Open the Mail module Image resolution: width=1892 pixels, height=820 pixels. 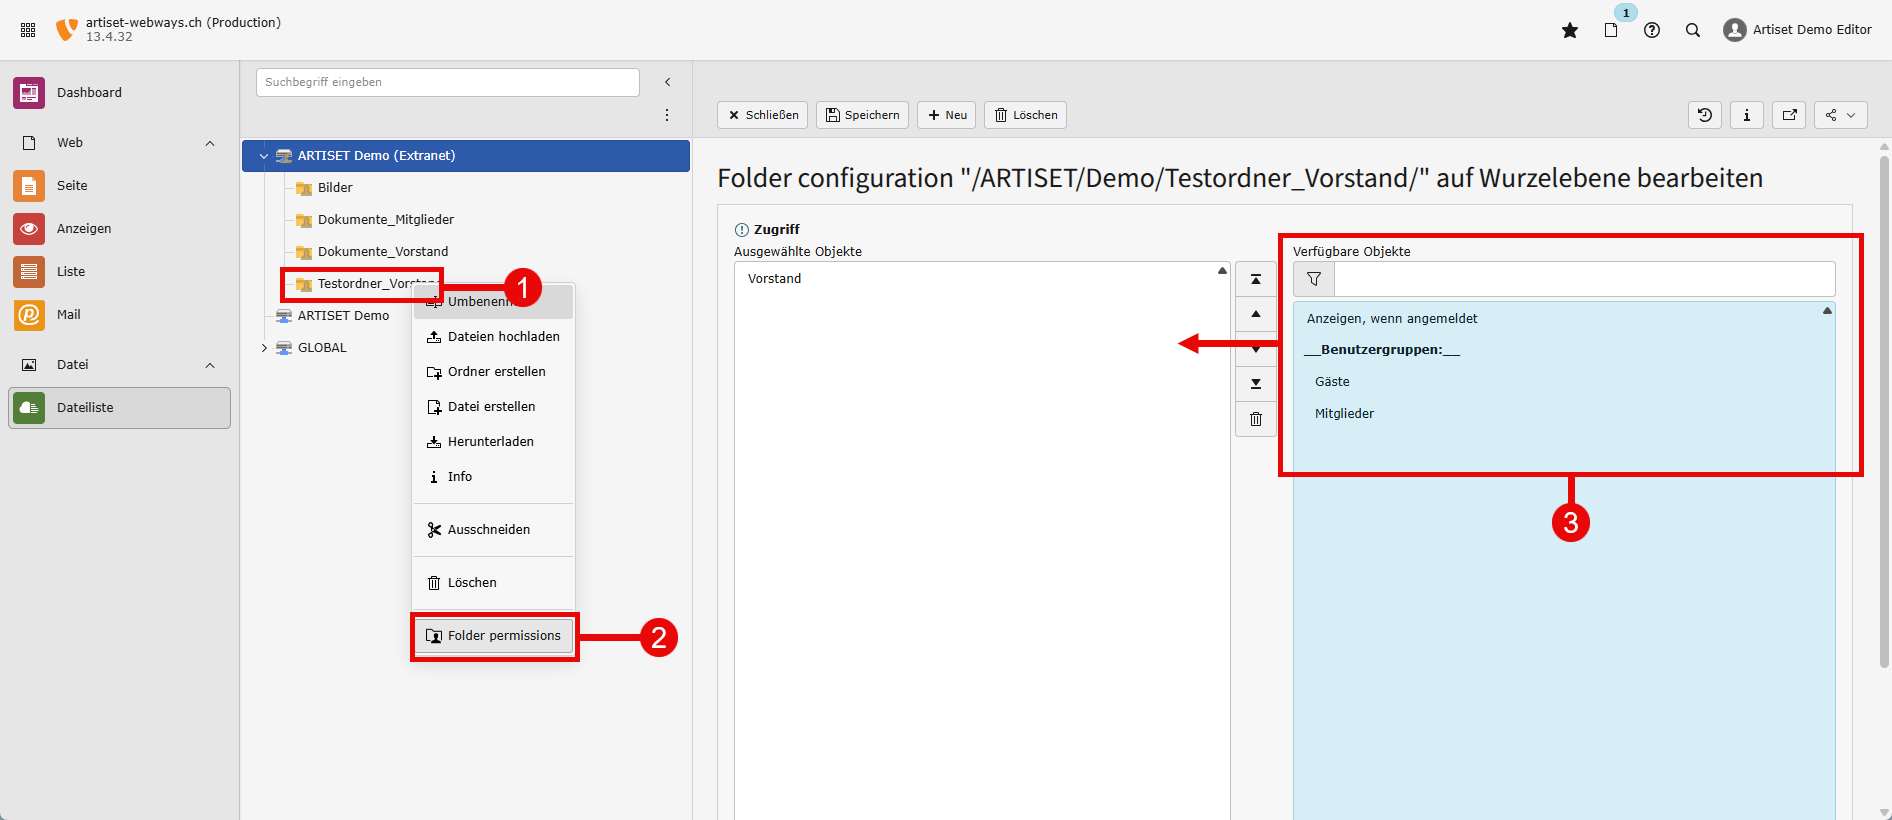click(x=120, y=315)
